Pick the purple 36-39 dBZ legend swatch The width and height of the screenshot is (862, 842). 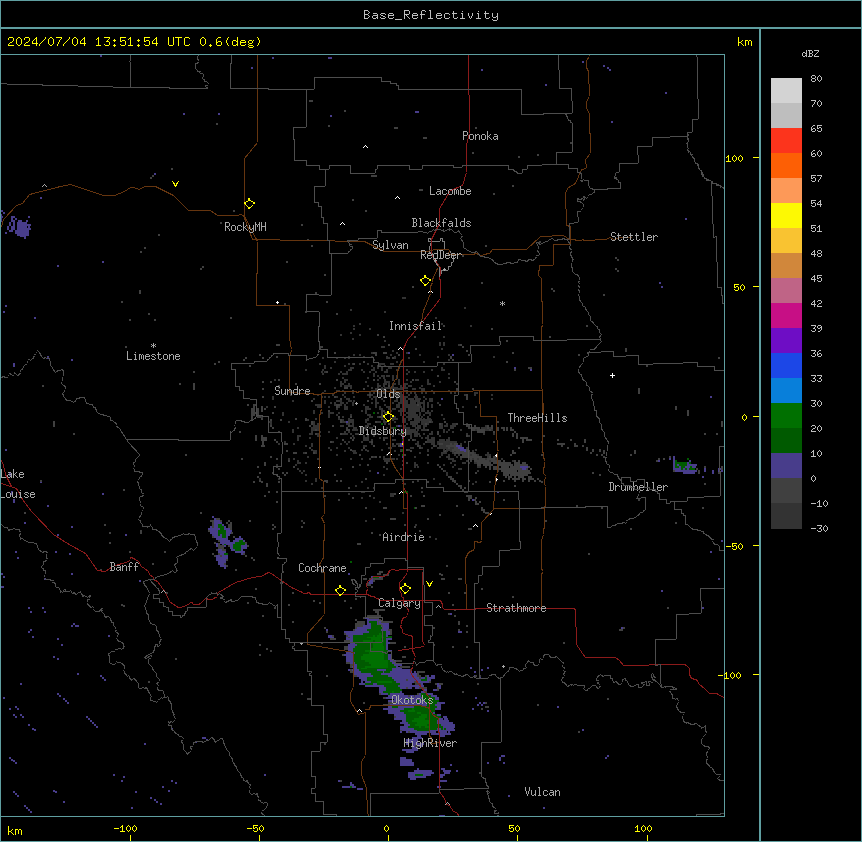[786, 341]
